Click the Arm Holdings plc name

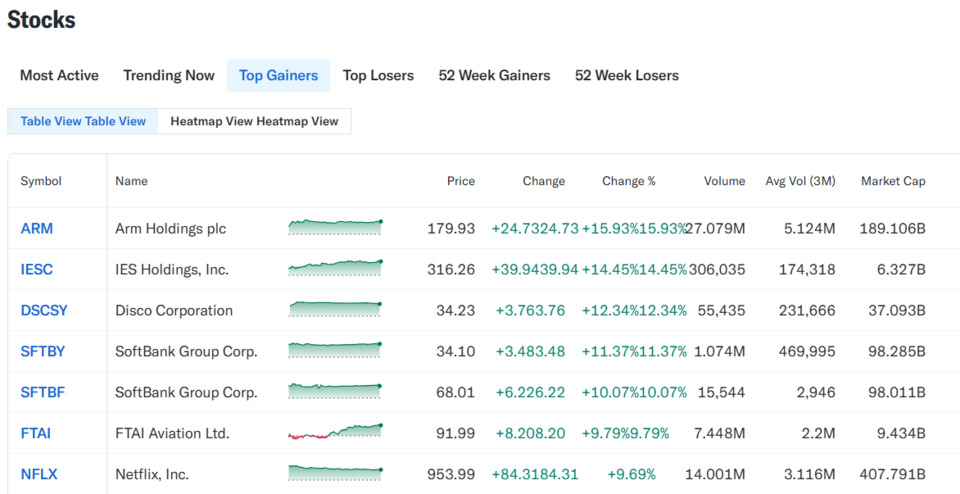(171, 229)
